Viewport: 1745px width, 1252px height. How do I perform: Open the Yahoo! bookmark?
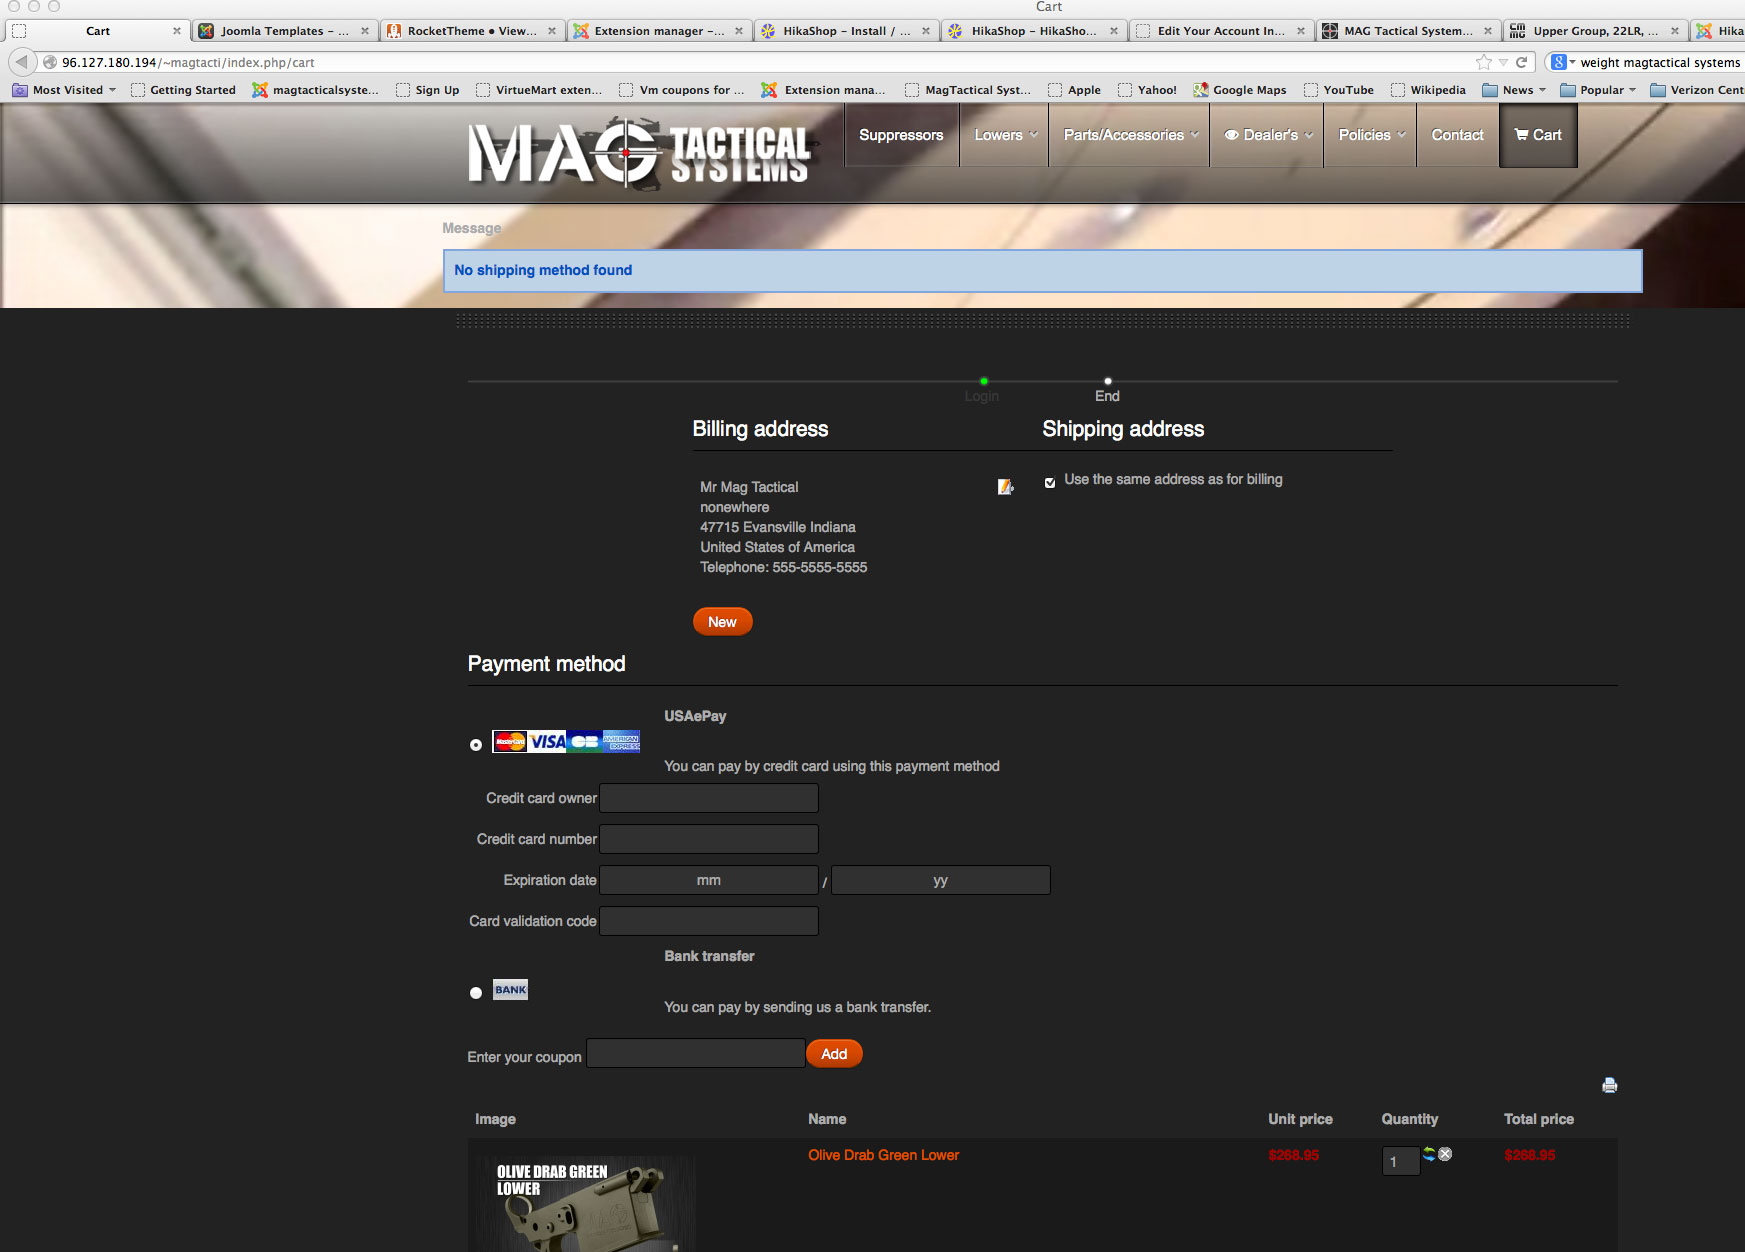1147,90
